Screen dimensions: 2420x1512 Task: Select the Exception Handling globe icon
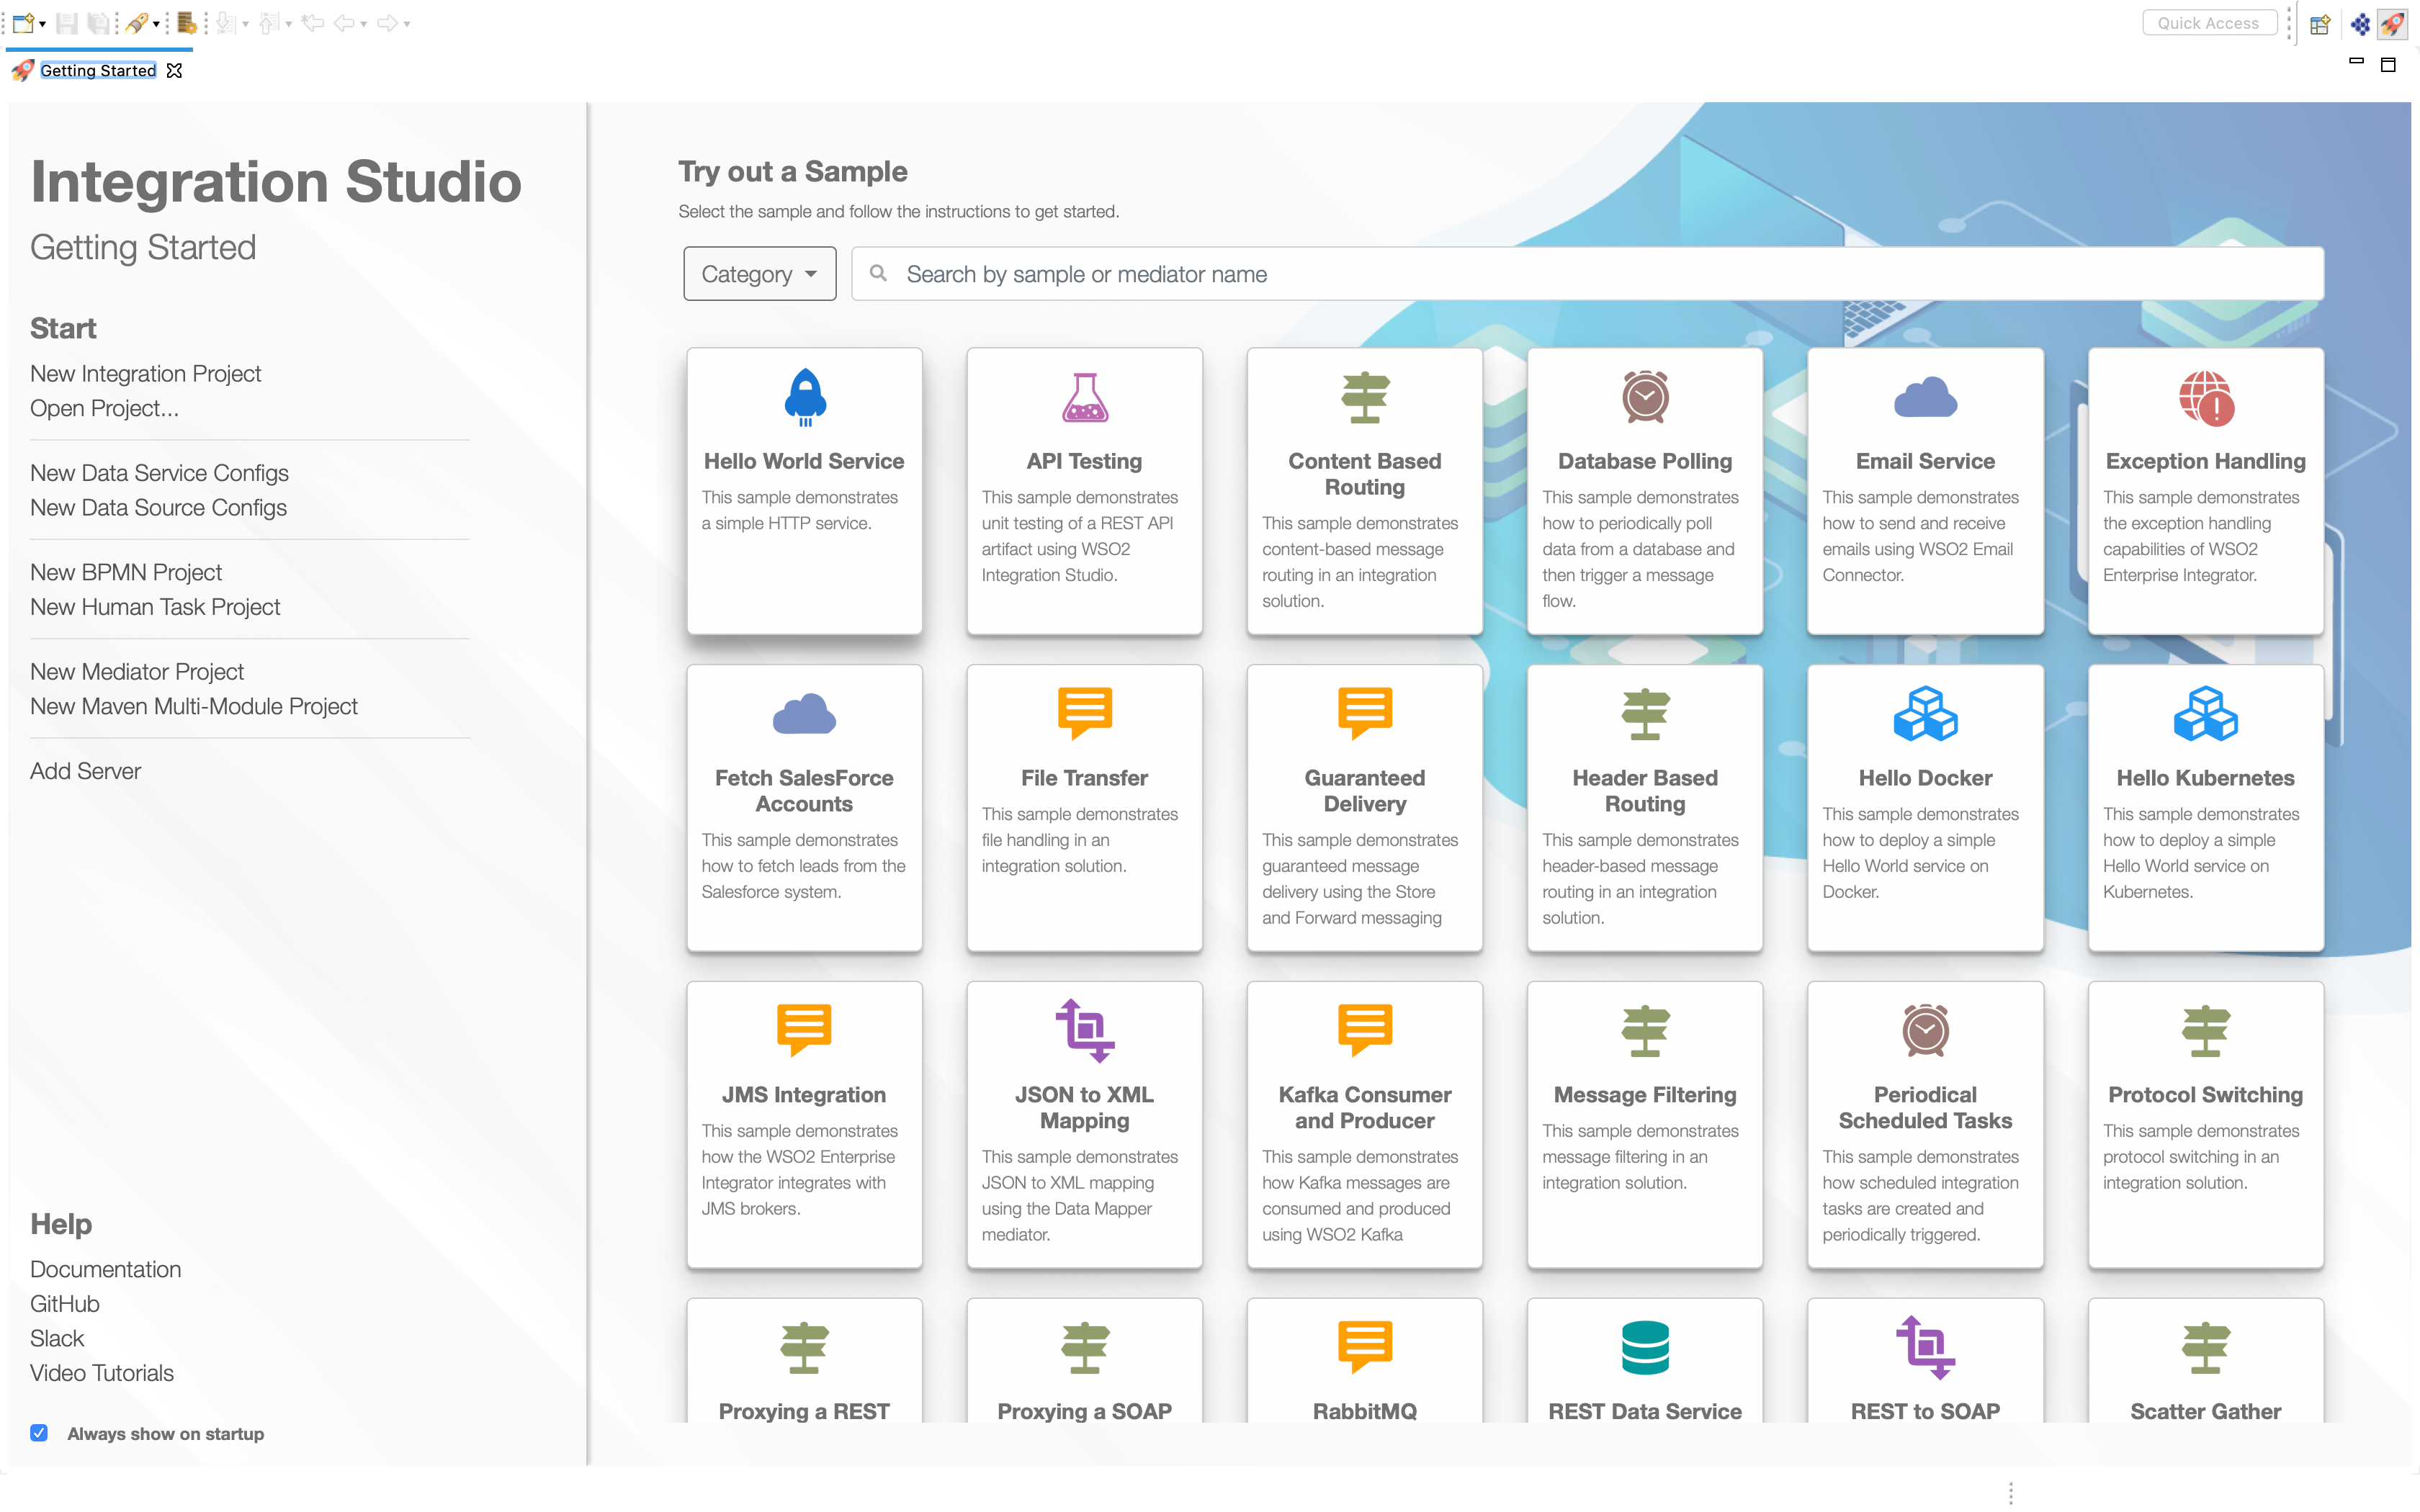click(2204, 397)
